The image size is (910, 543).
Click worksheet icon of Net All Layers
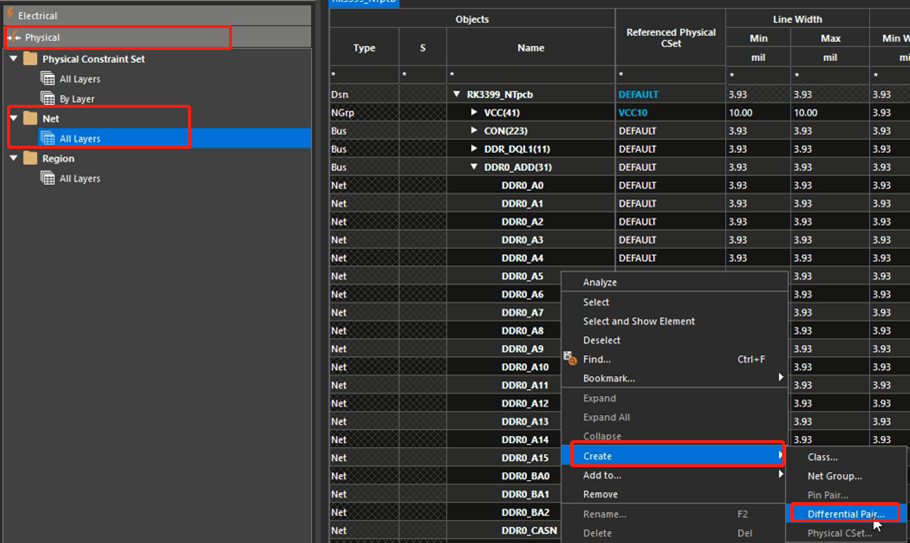pos(48,138)
